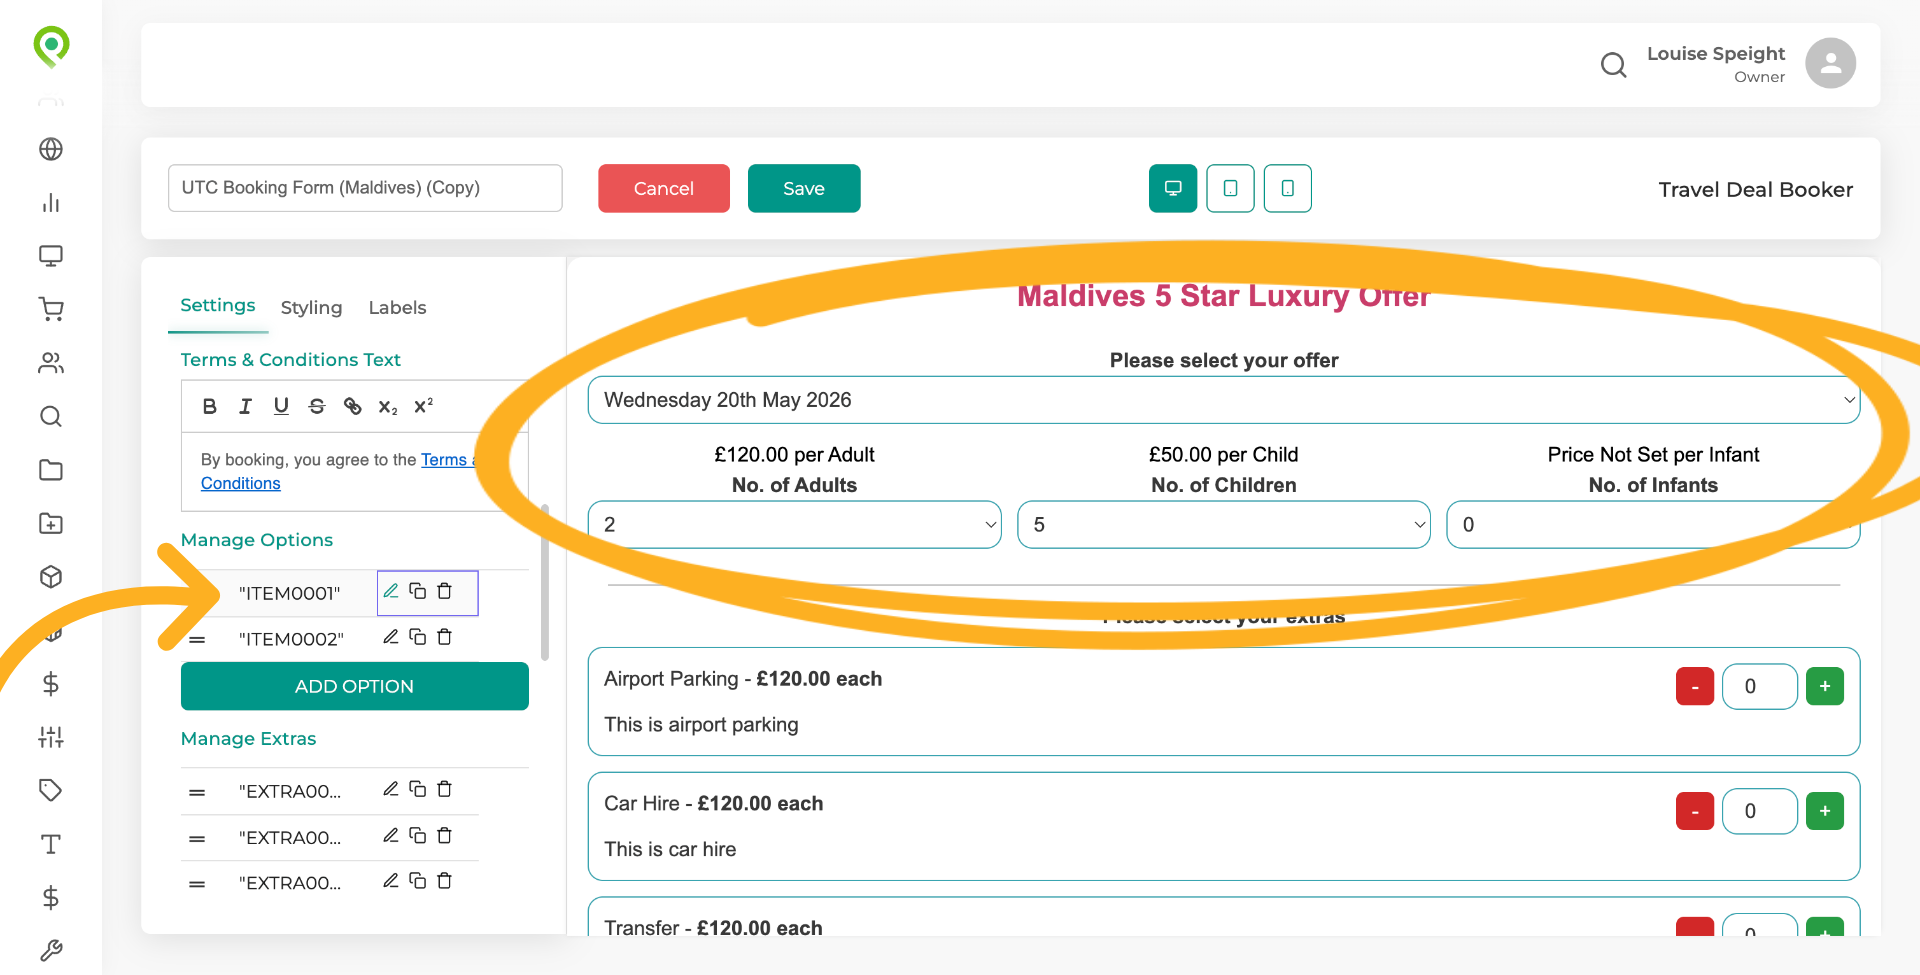The image size is (1920, 975).
Task: Increase Airport Parking quantity with plus button
Action: tap(1824, 686)
